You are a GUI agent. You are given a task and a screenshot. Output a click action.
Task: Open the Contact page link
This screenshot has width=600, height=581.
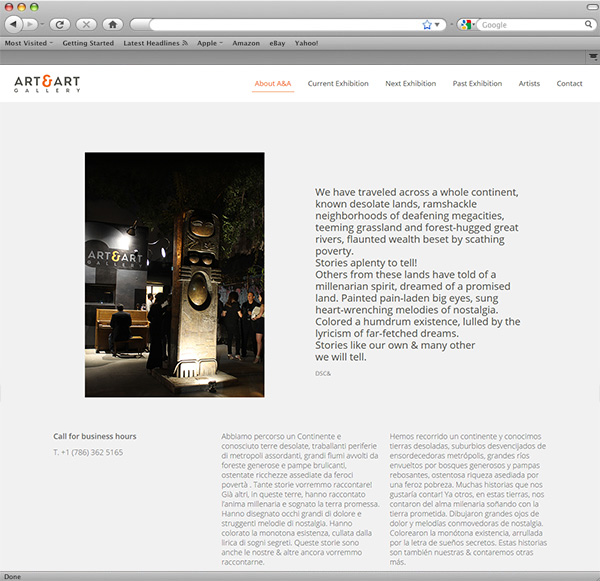click(569, 84)
